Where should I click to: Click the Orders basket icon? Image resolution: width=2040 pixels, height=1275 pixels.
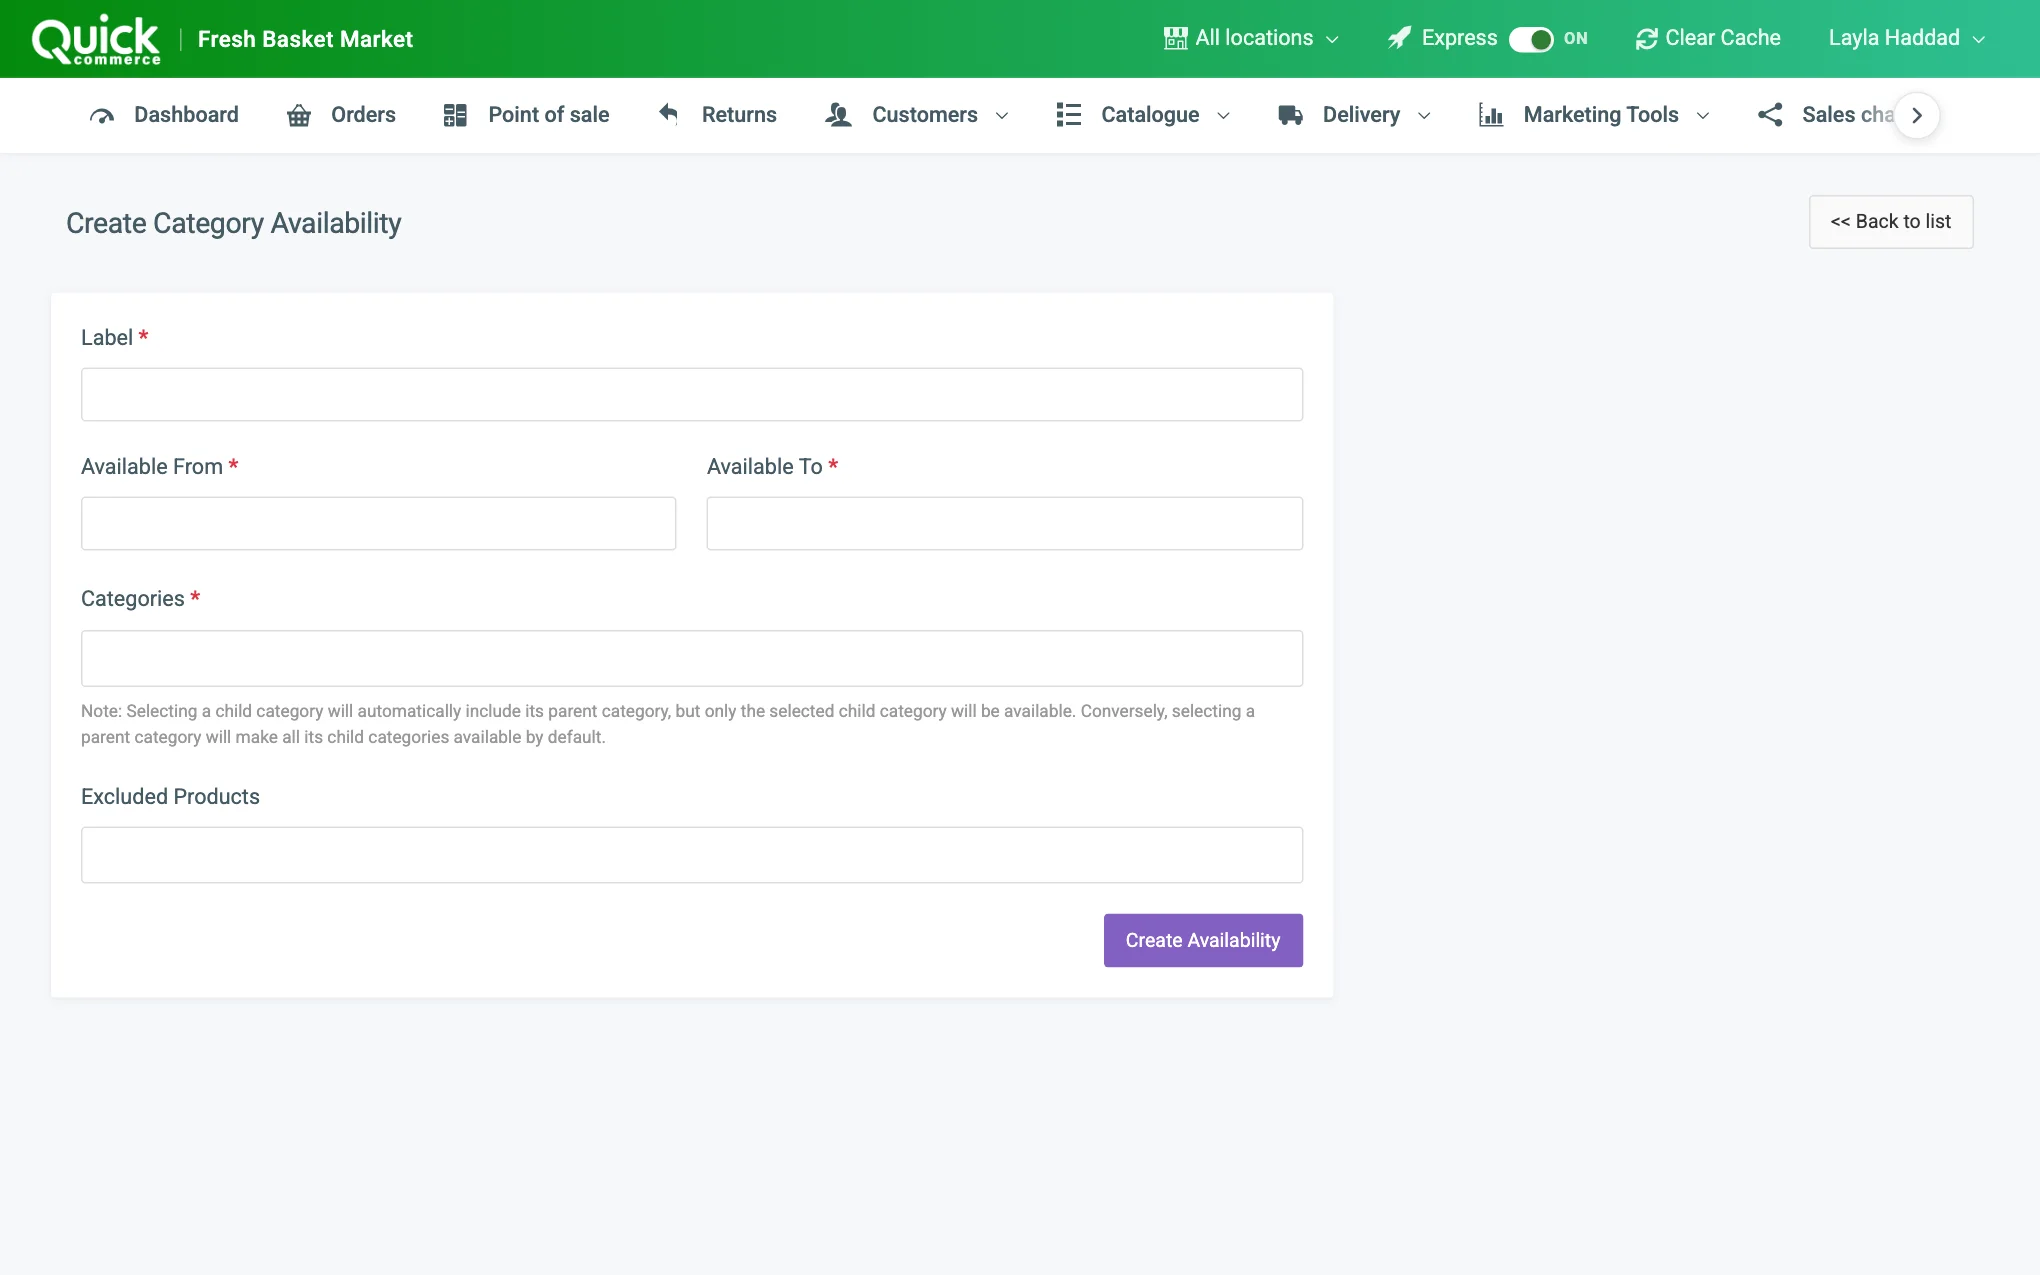click(x=298, y=116)
